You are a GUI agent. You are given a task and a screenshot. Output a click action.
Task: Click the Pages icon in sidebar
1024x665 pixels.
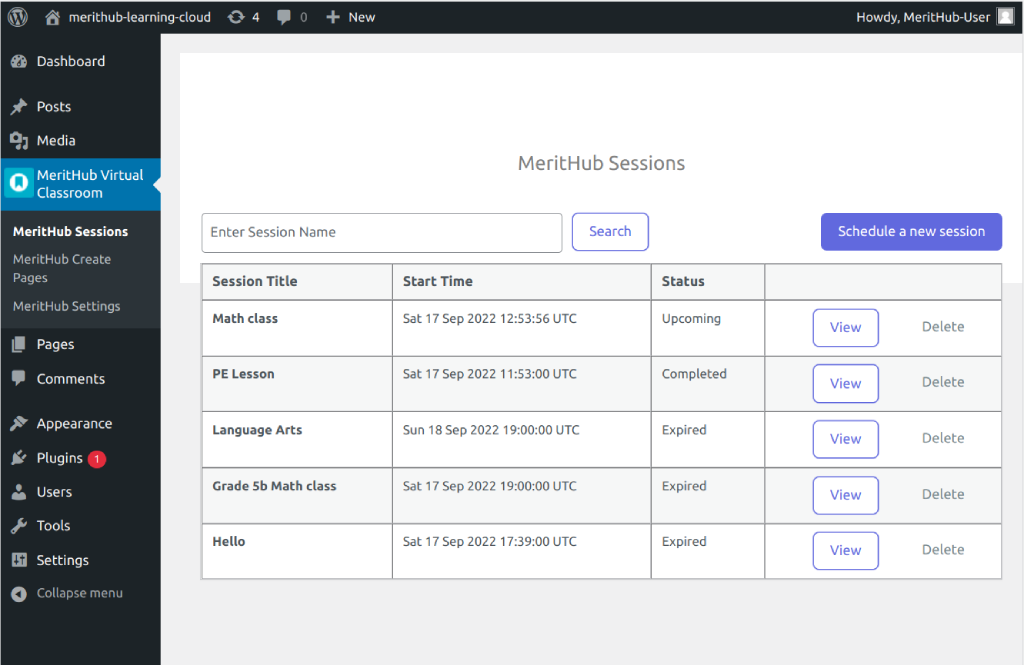click(19, 344)
